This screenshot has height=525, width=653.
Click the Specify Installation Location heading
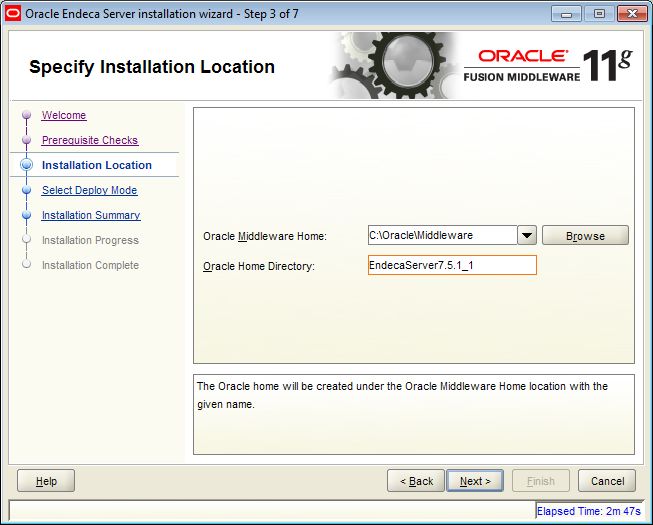(152, 67)
